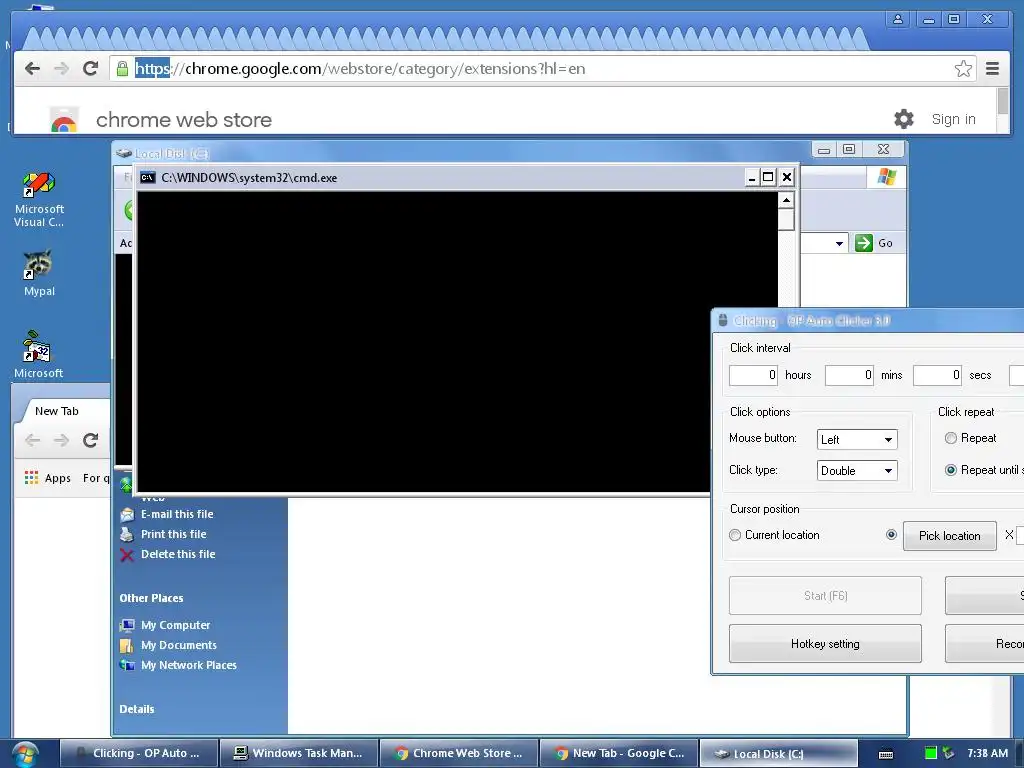
Task: Switch to Clicking - OP Auto taskbar item
Action: tap(139, 753)
